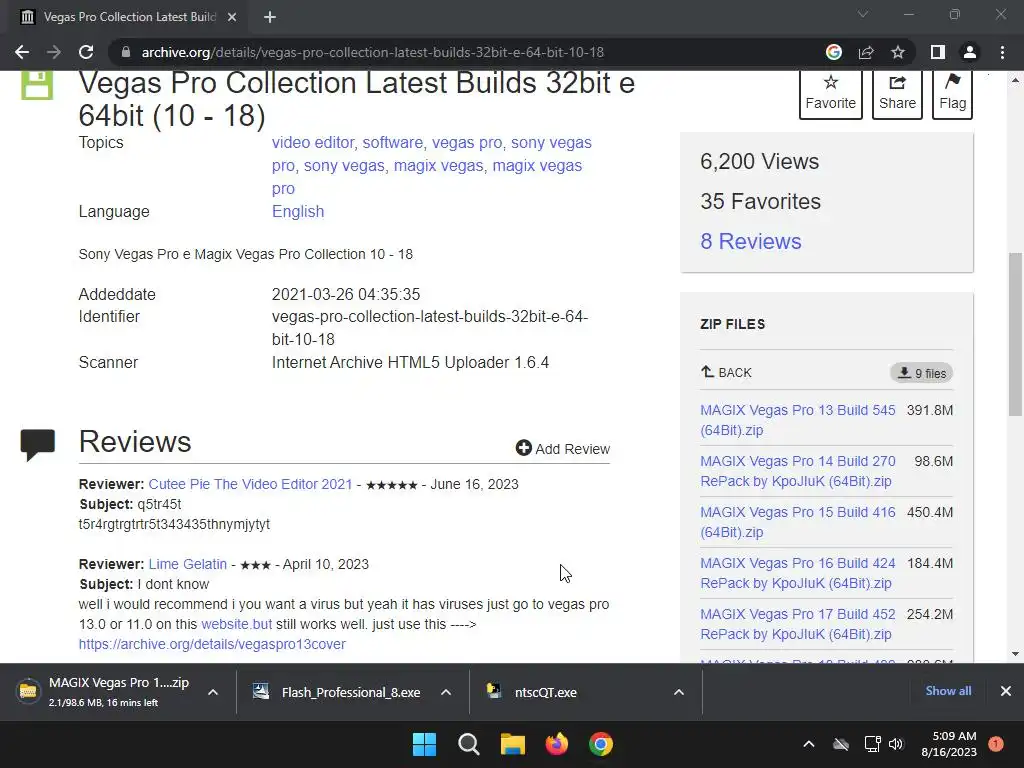The image size is (1024, 768).
Task: Open browser side panel
Action: click(938, 52)
